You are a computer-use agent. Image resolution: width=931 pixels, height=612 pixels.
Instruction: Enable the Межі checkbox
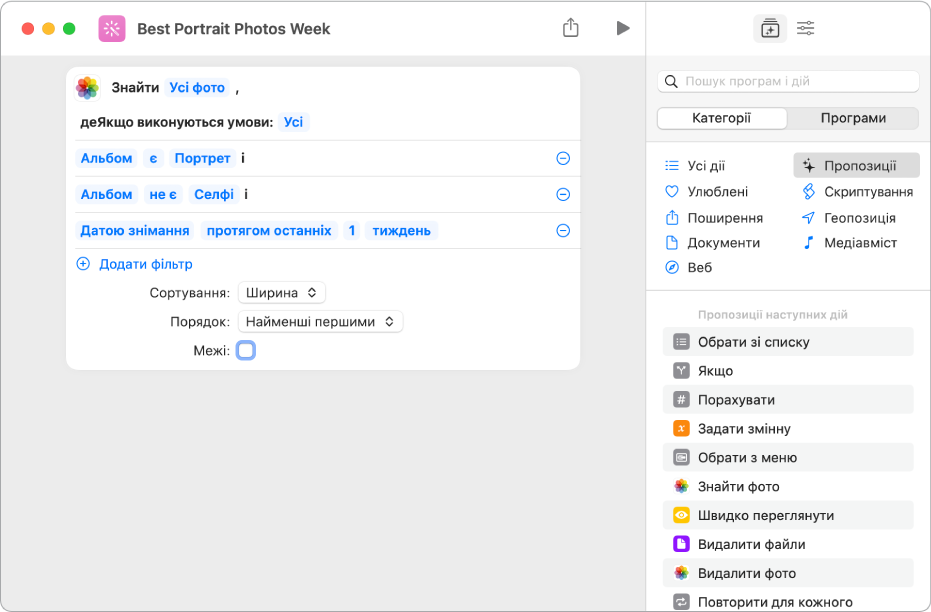[x=246, y=350]
